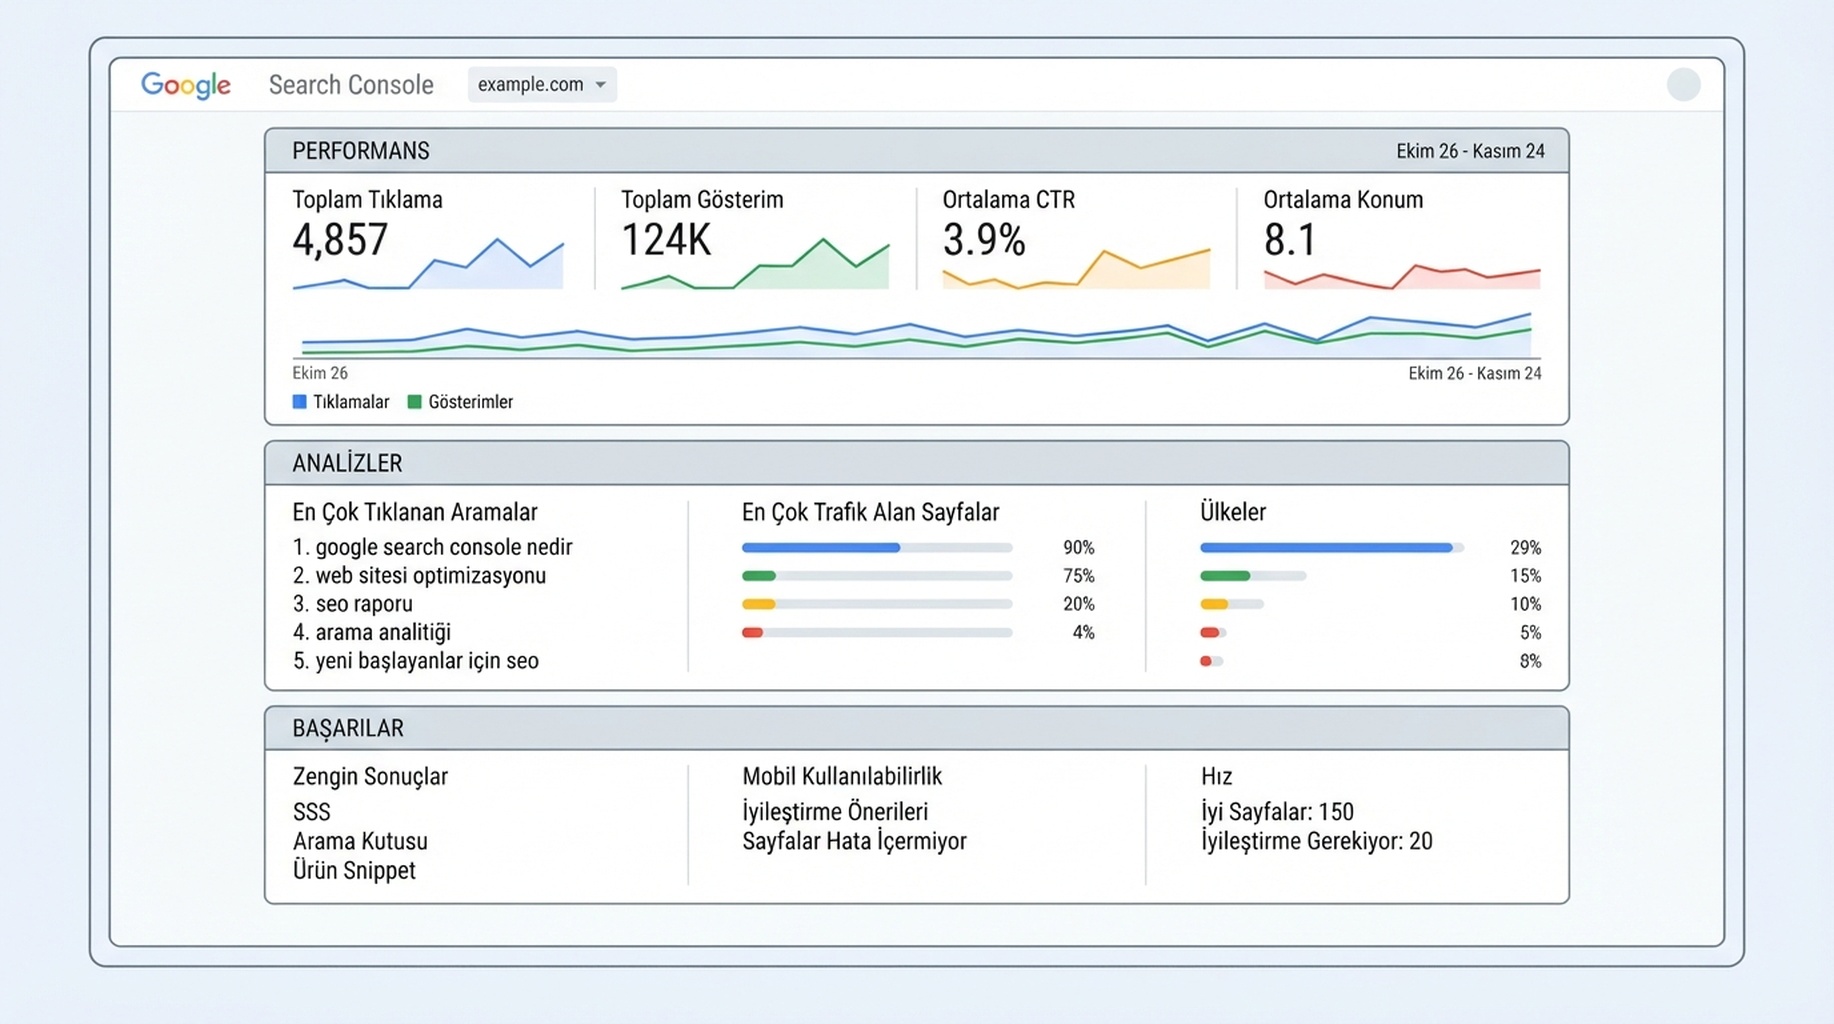Click the 4% red pages bar
Viewport: 1834px width, 1024px height.
click(x=877, y=632)
